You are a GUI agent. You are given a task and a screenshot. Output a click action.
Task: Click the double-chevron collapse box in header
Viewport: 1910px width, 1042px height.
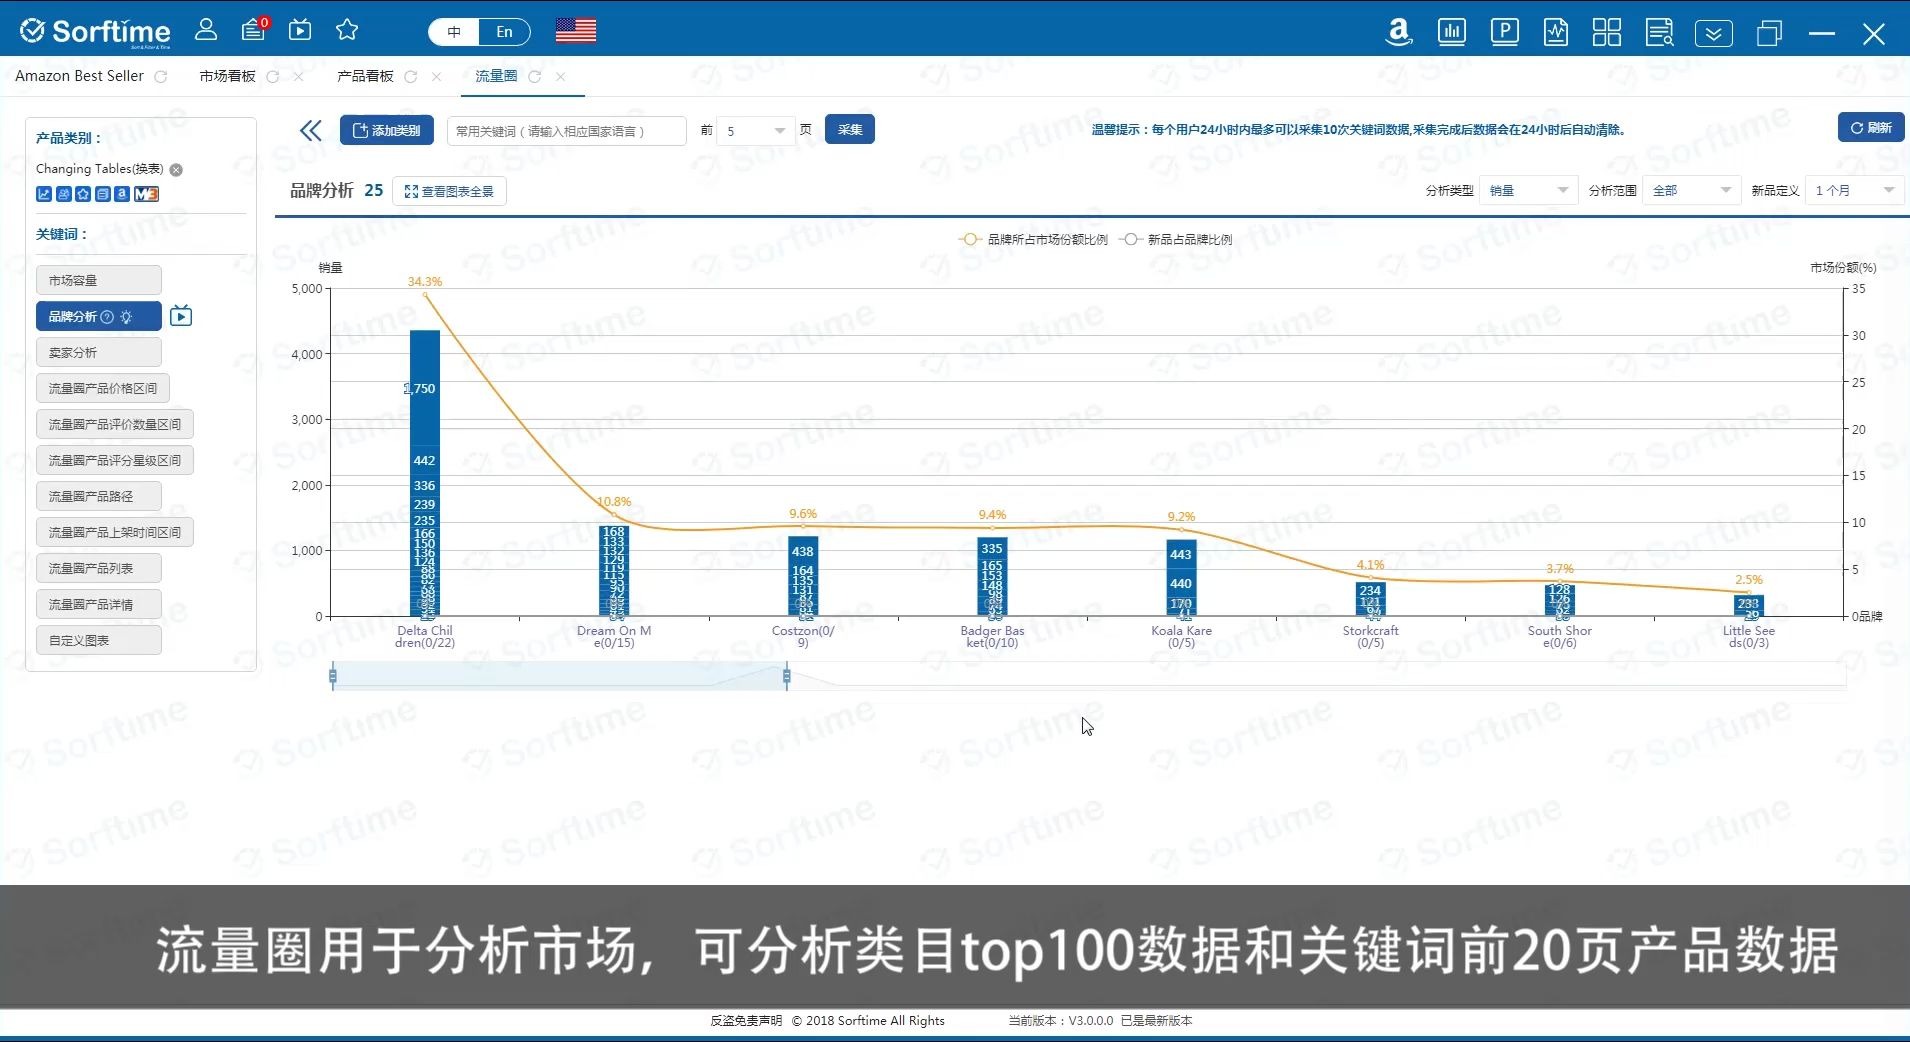1714,34
